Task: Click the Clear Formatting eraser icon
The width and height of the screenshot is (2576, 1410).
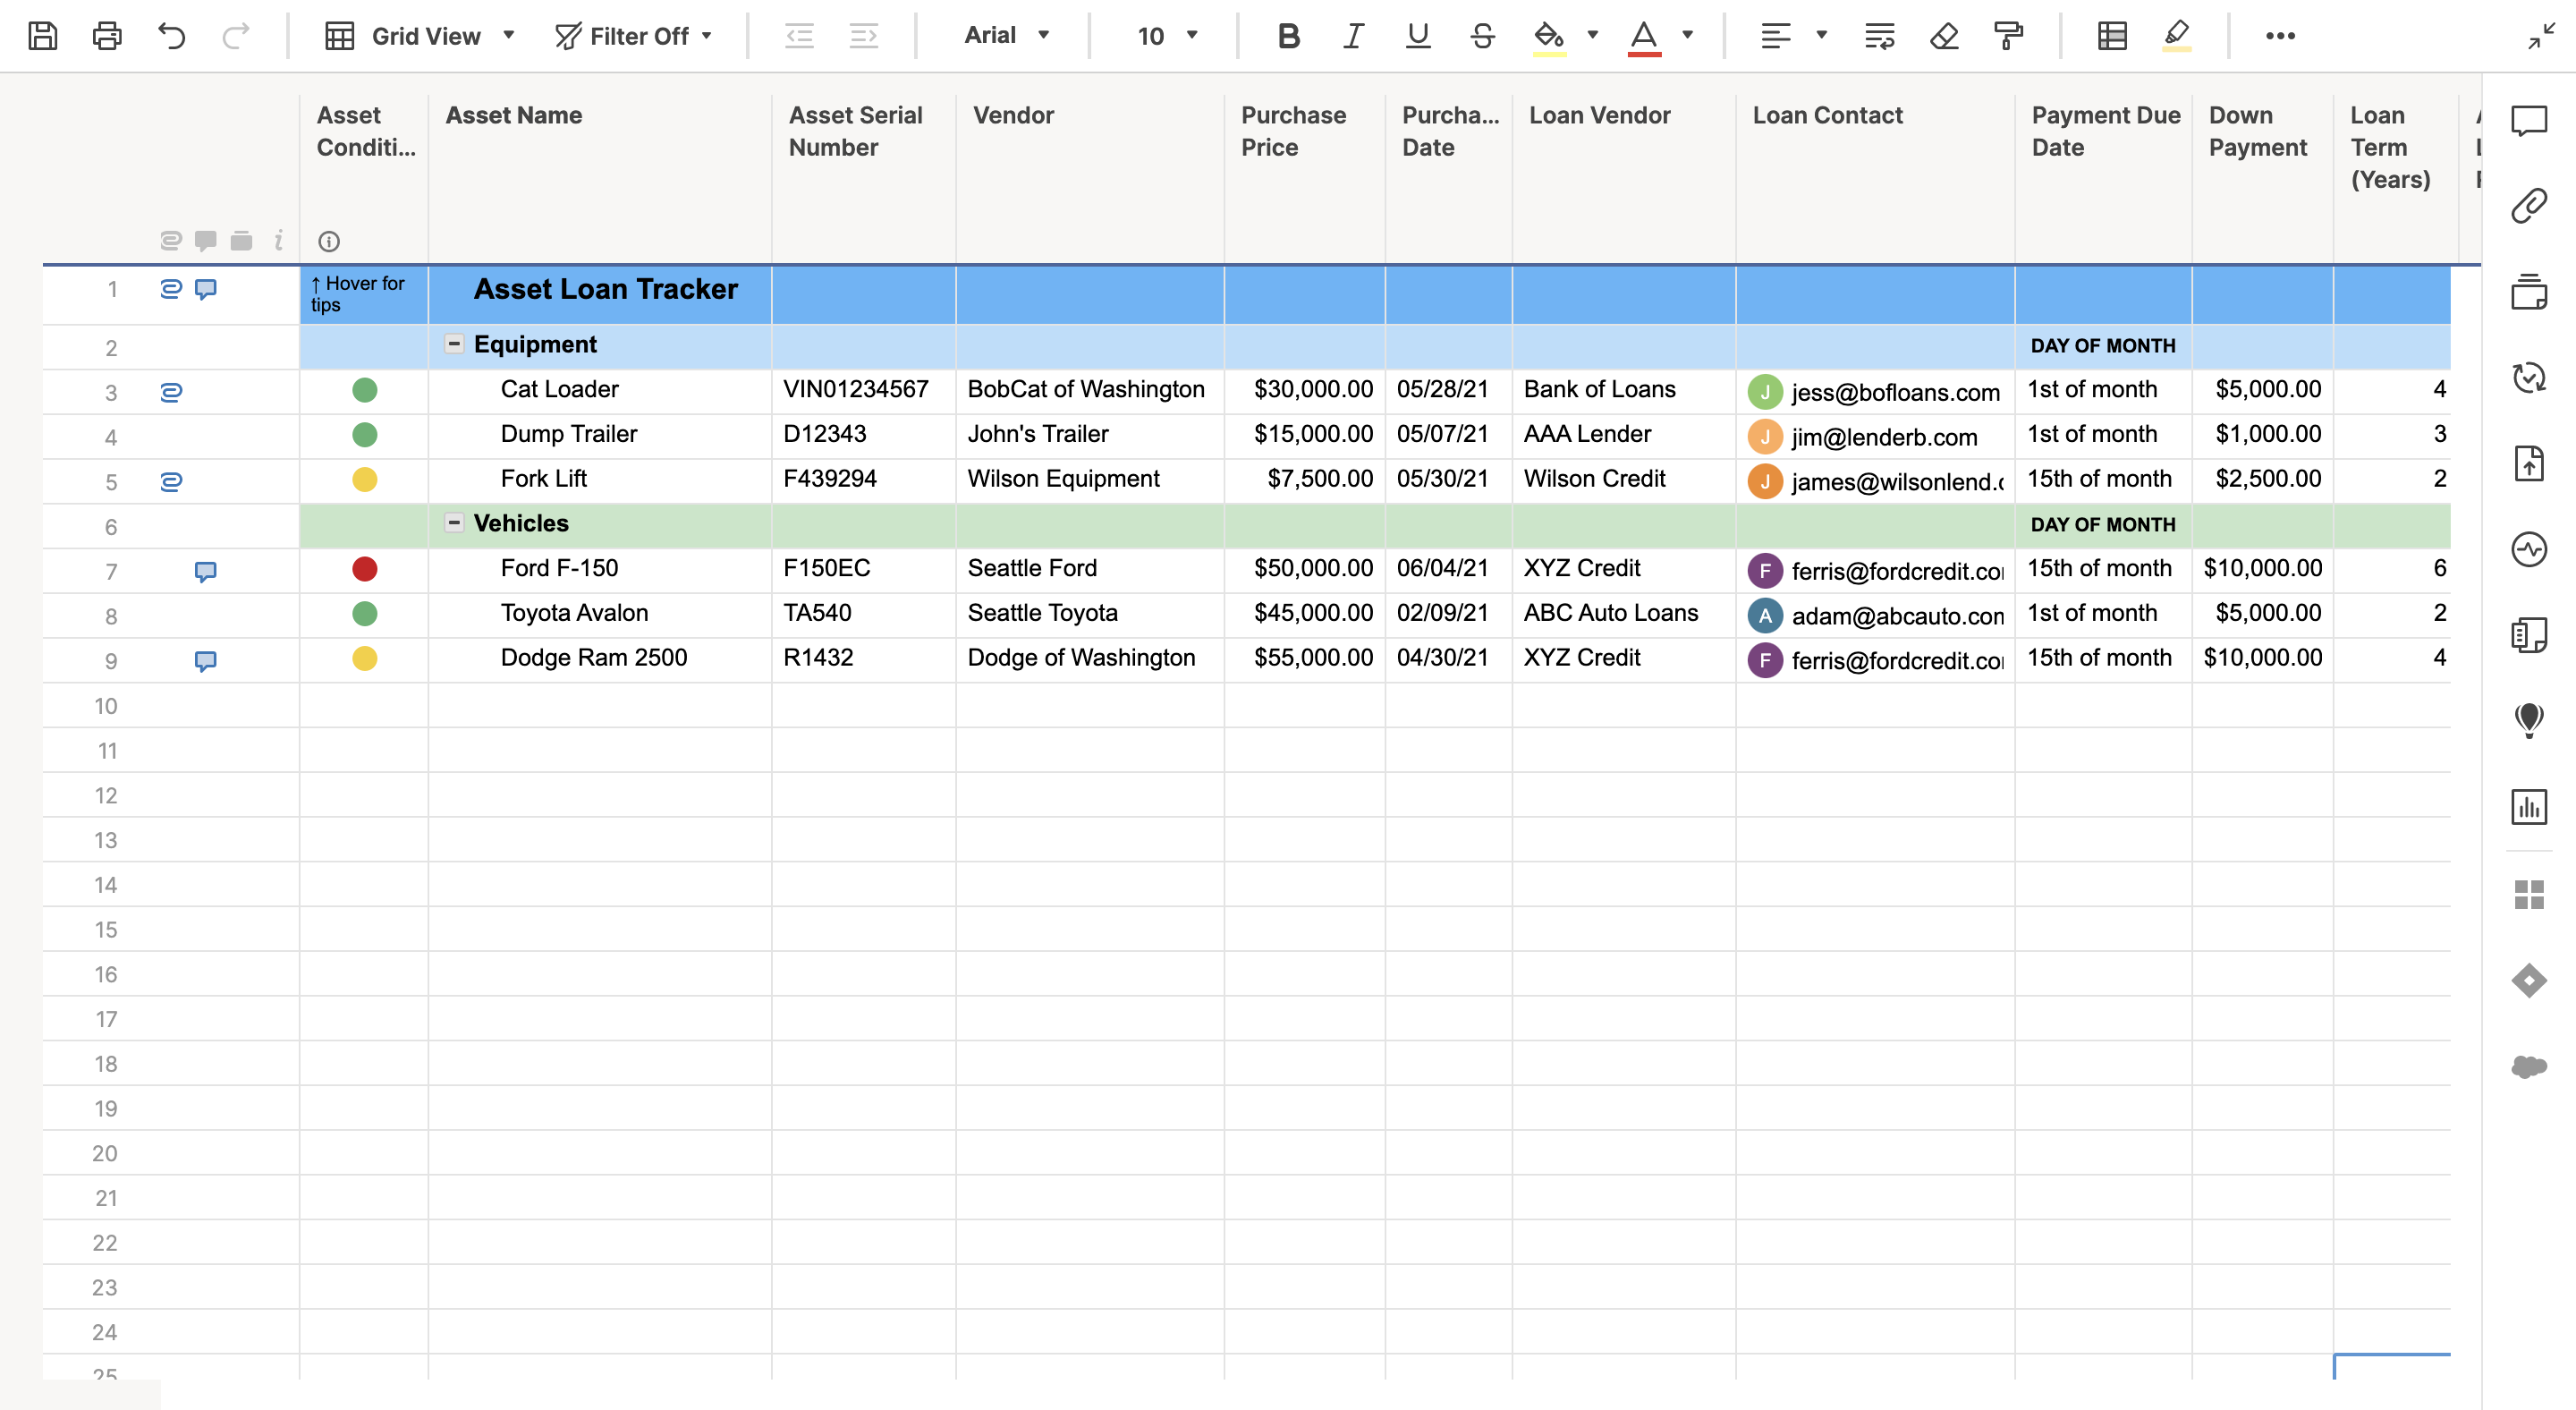Action: pyautogui.click(x=1944, y=36)
